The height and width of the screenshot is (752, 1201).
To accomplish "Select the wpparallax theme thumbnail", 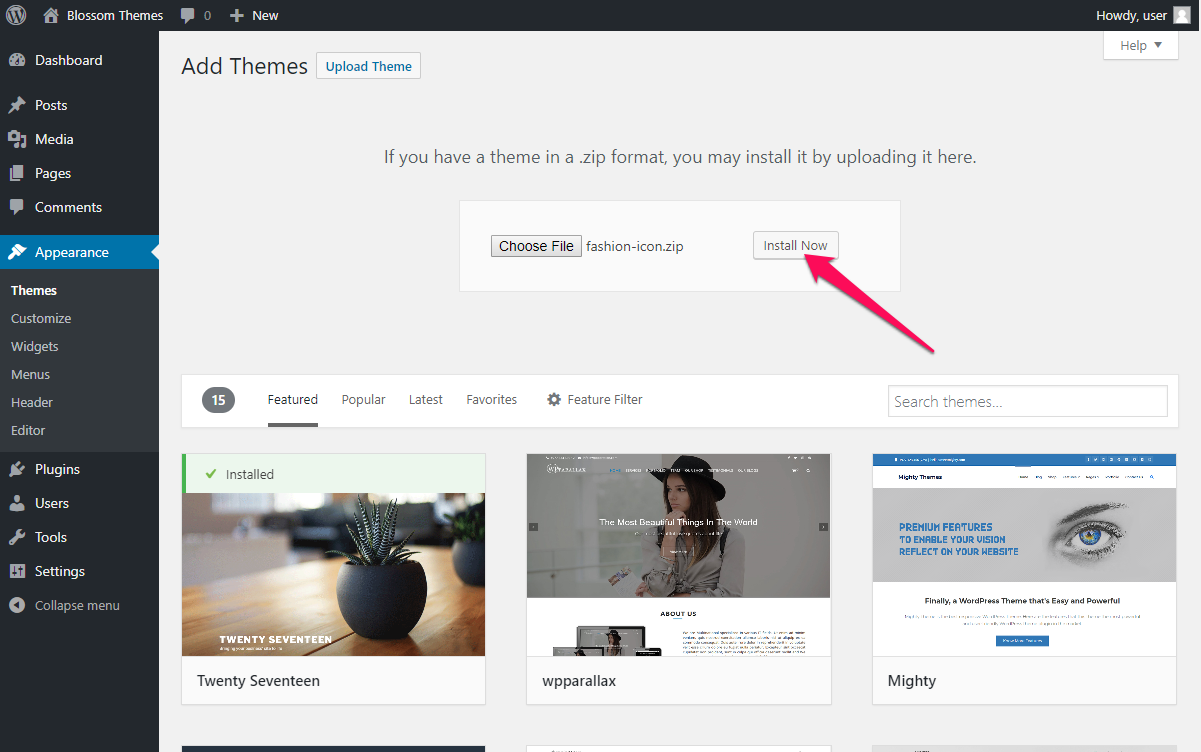I will [679, 555].
